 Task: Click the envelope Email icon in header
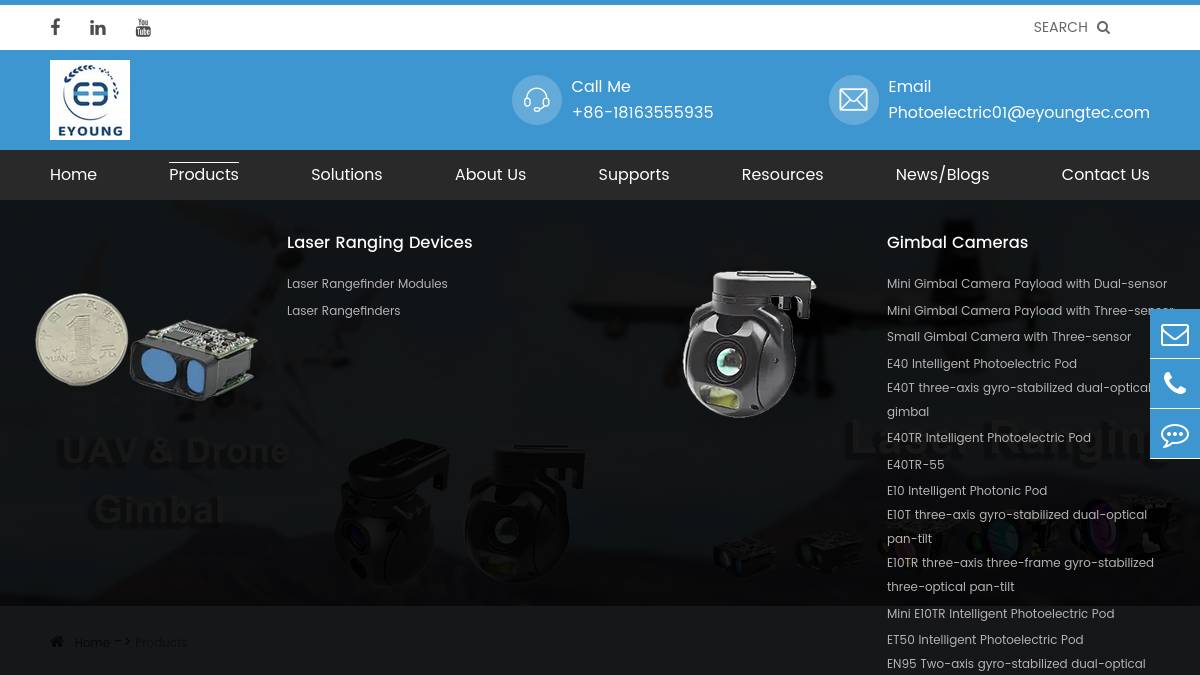tap(854, 100)
